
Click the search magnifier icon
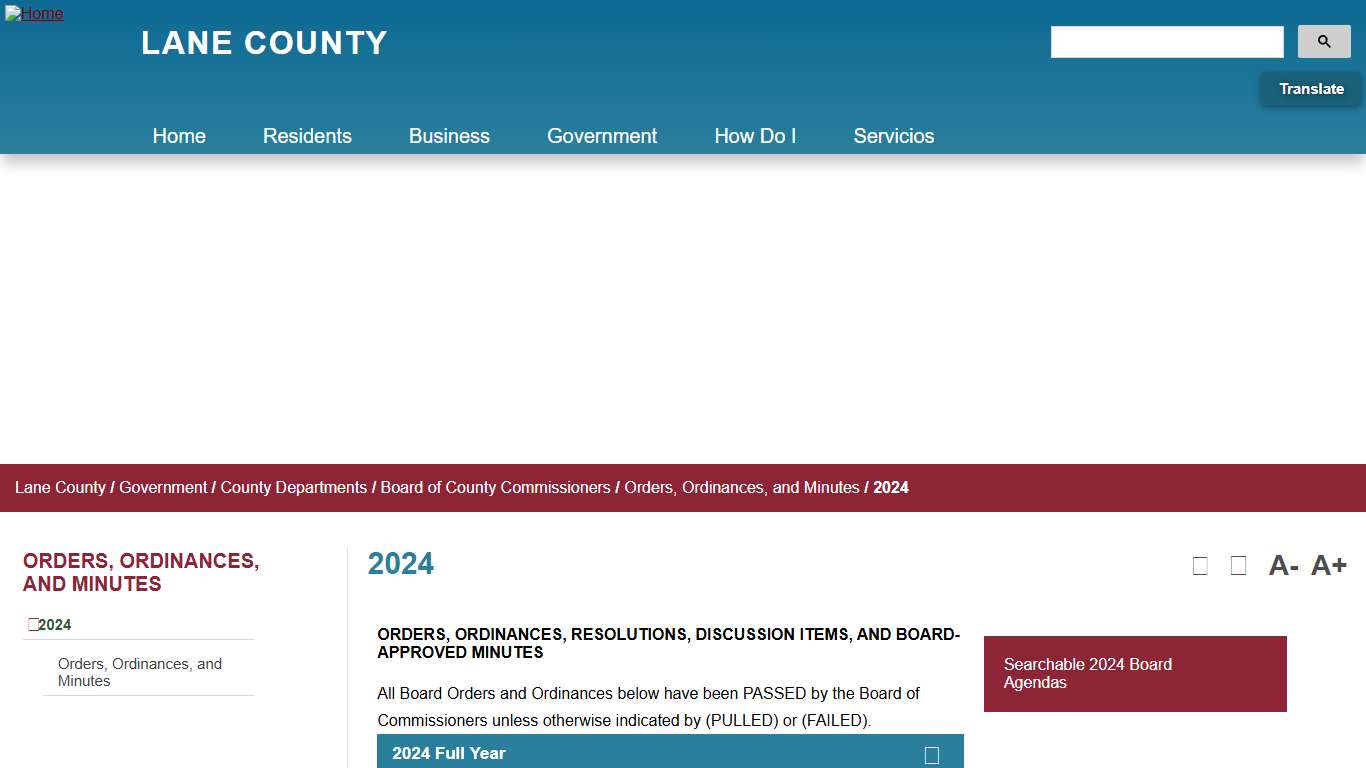pos(1323,41)
